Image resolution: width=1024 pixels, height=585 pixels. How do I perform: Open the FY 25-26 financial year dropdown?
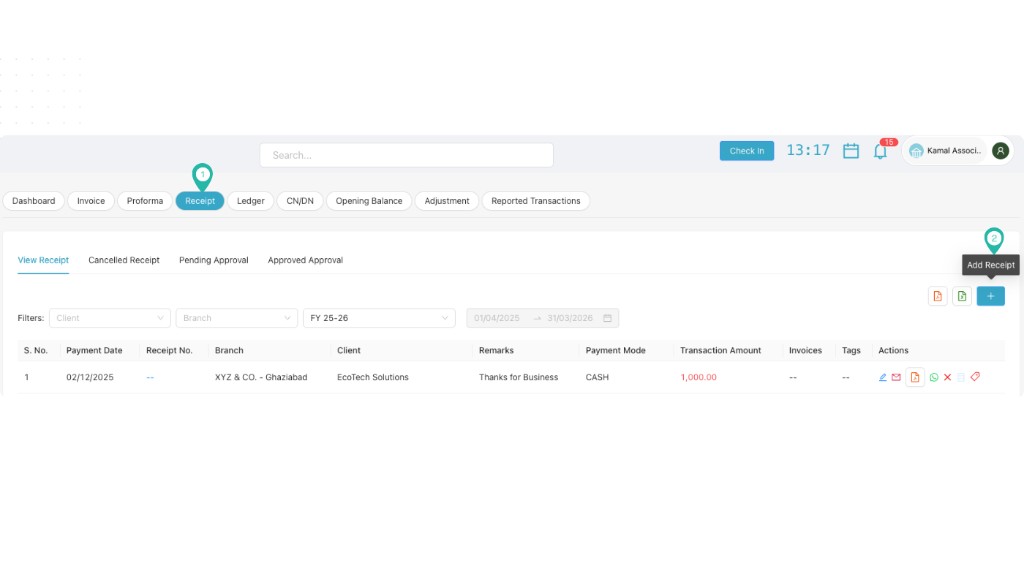pos(379,318)
